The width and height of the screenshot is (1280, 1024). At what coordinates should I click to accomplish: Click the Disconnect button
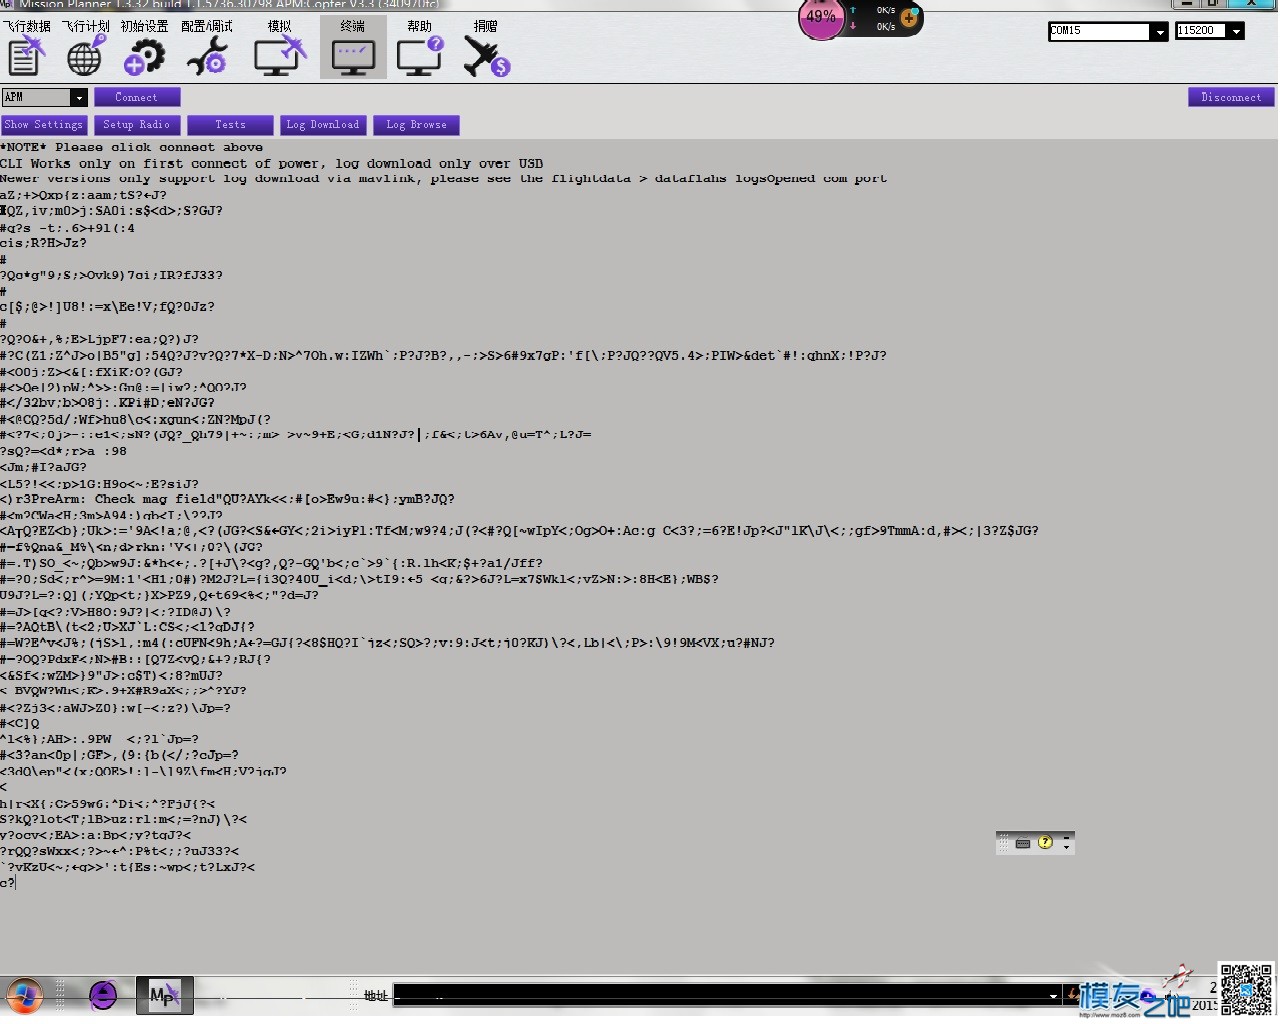1231,97
